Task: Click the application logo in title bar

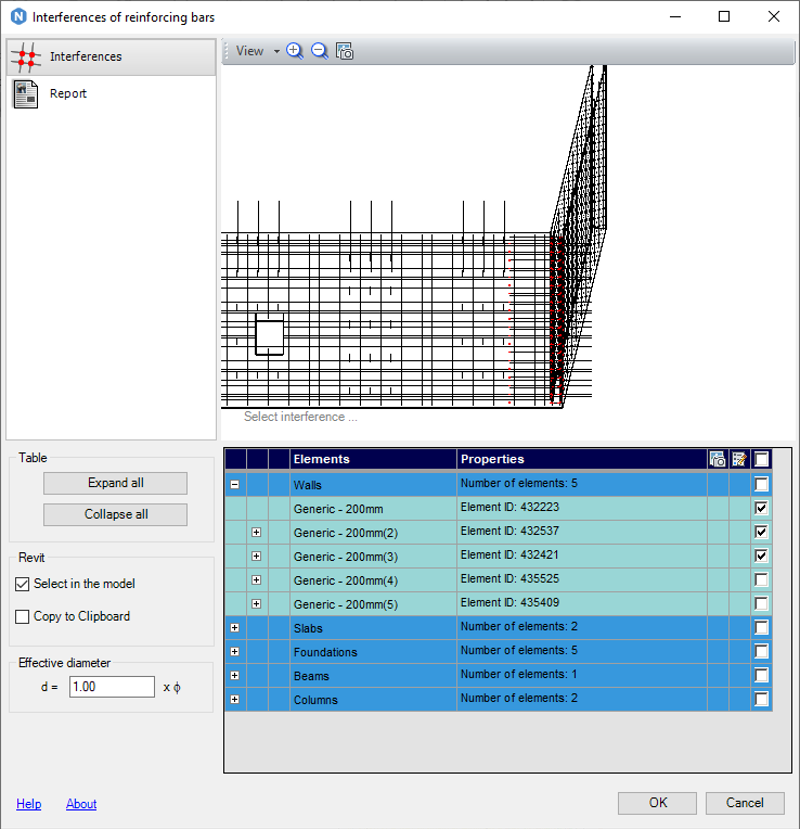Action: pyautogui.click(x=16, y=17)
